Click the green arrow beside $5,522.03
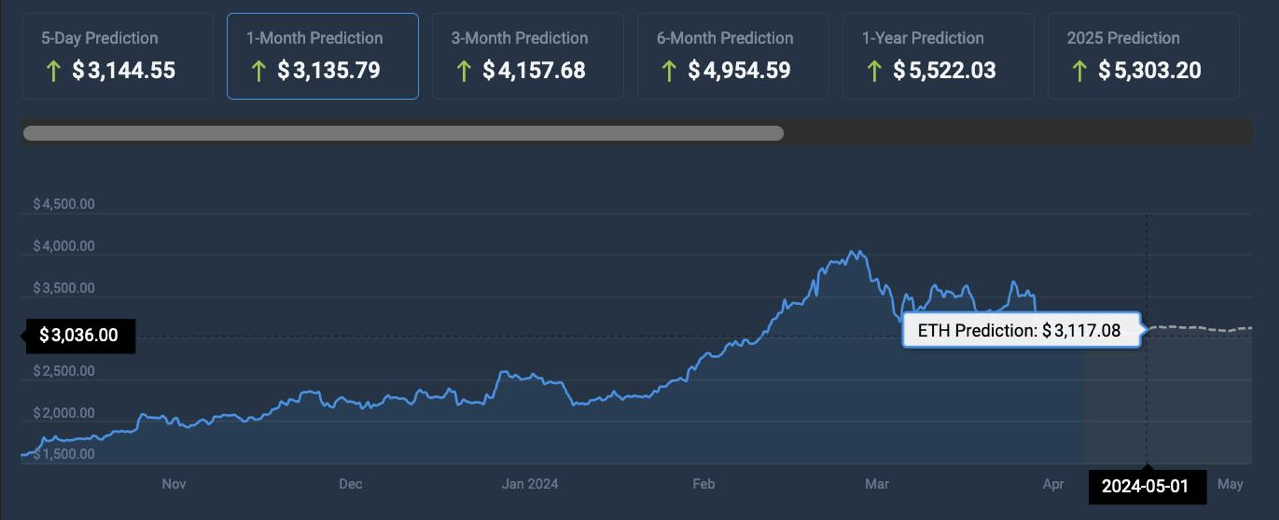This screenshot has width=1279, height=520. click(x=874, y=71)
